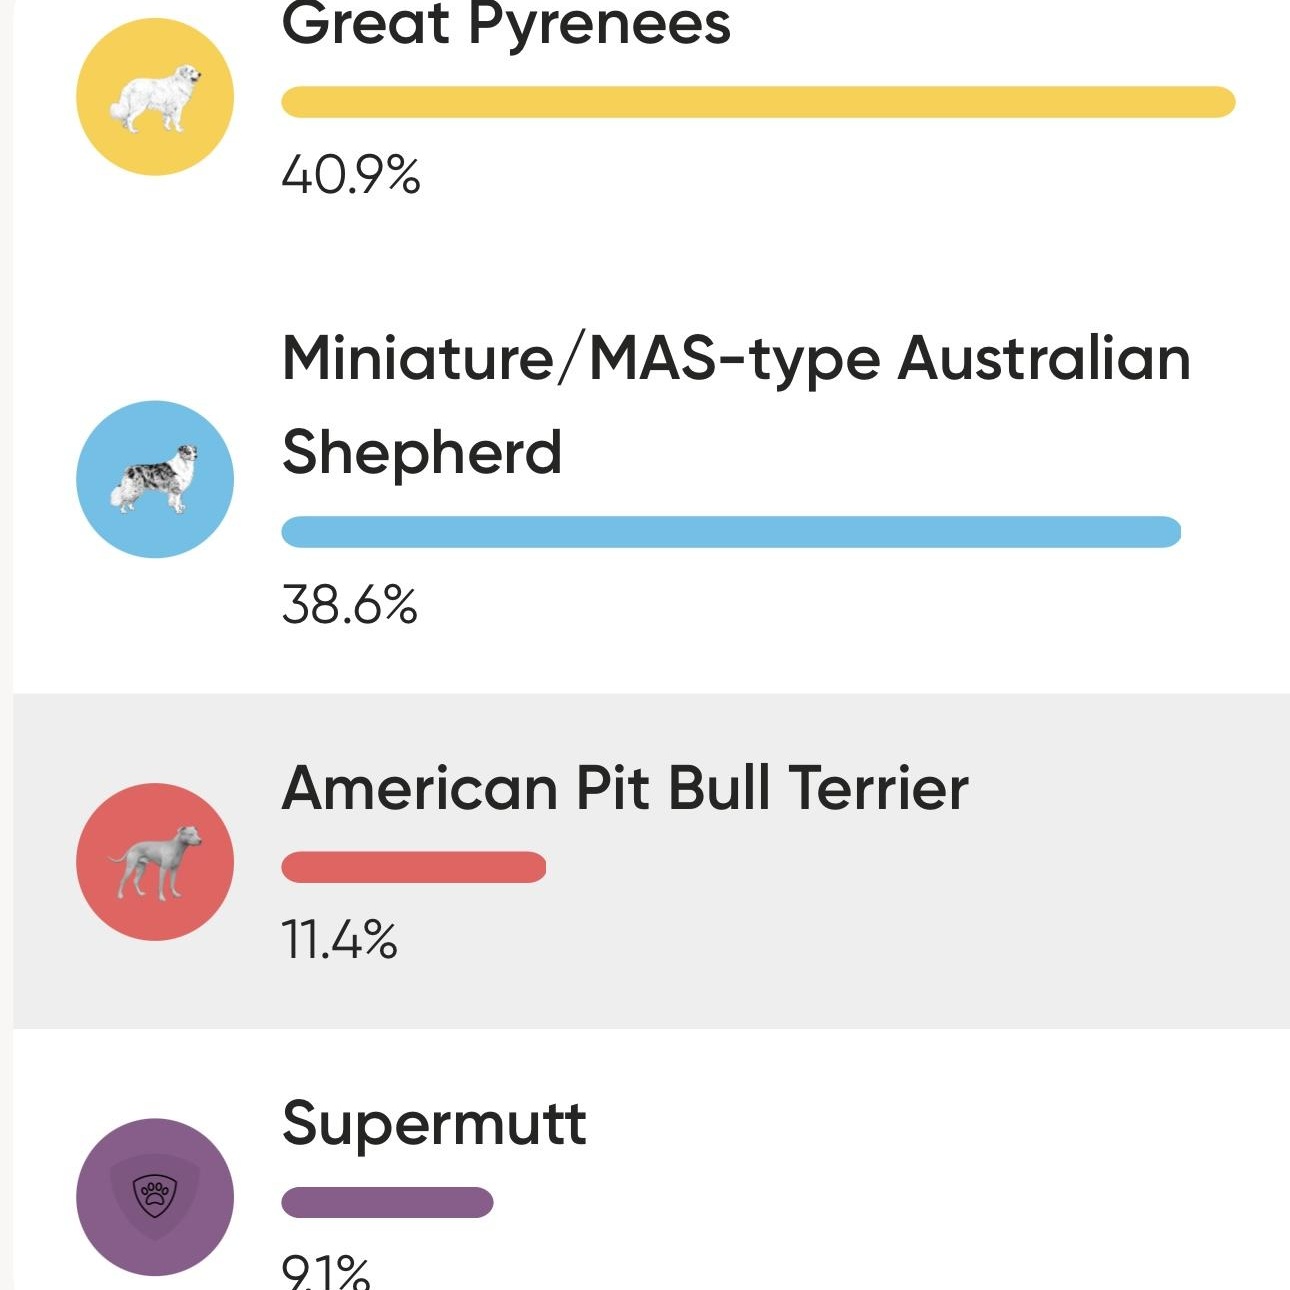Click the red American Pit Bull Terrier icon
The image size is (1290, 1290).
point(155,861)
